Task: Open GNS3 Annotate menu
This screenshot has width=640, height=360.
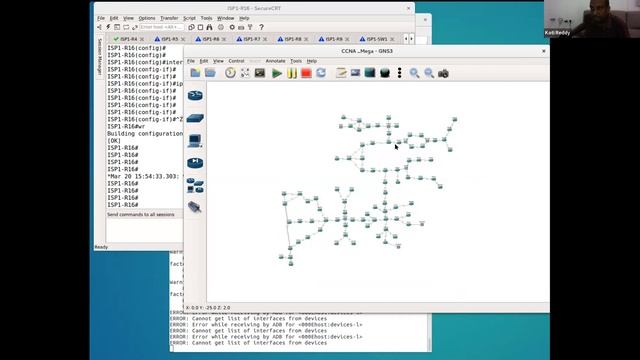Action: point(276,61)
